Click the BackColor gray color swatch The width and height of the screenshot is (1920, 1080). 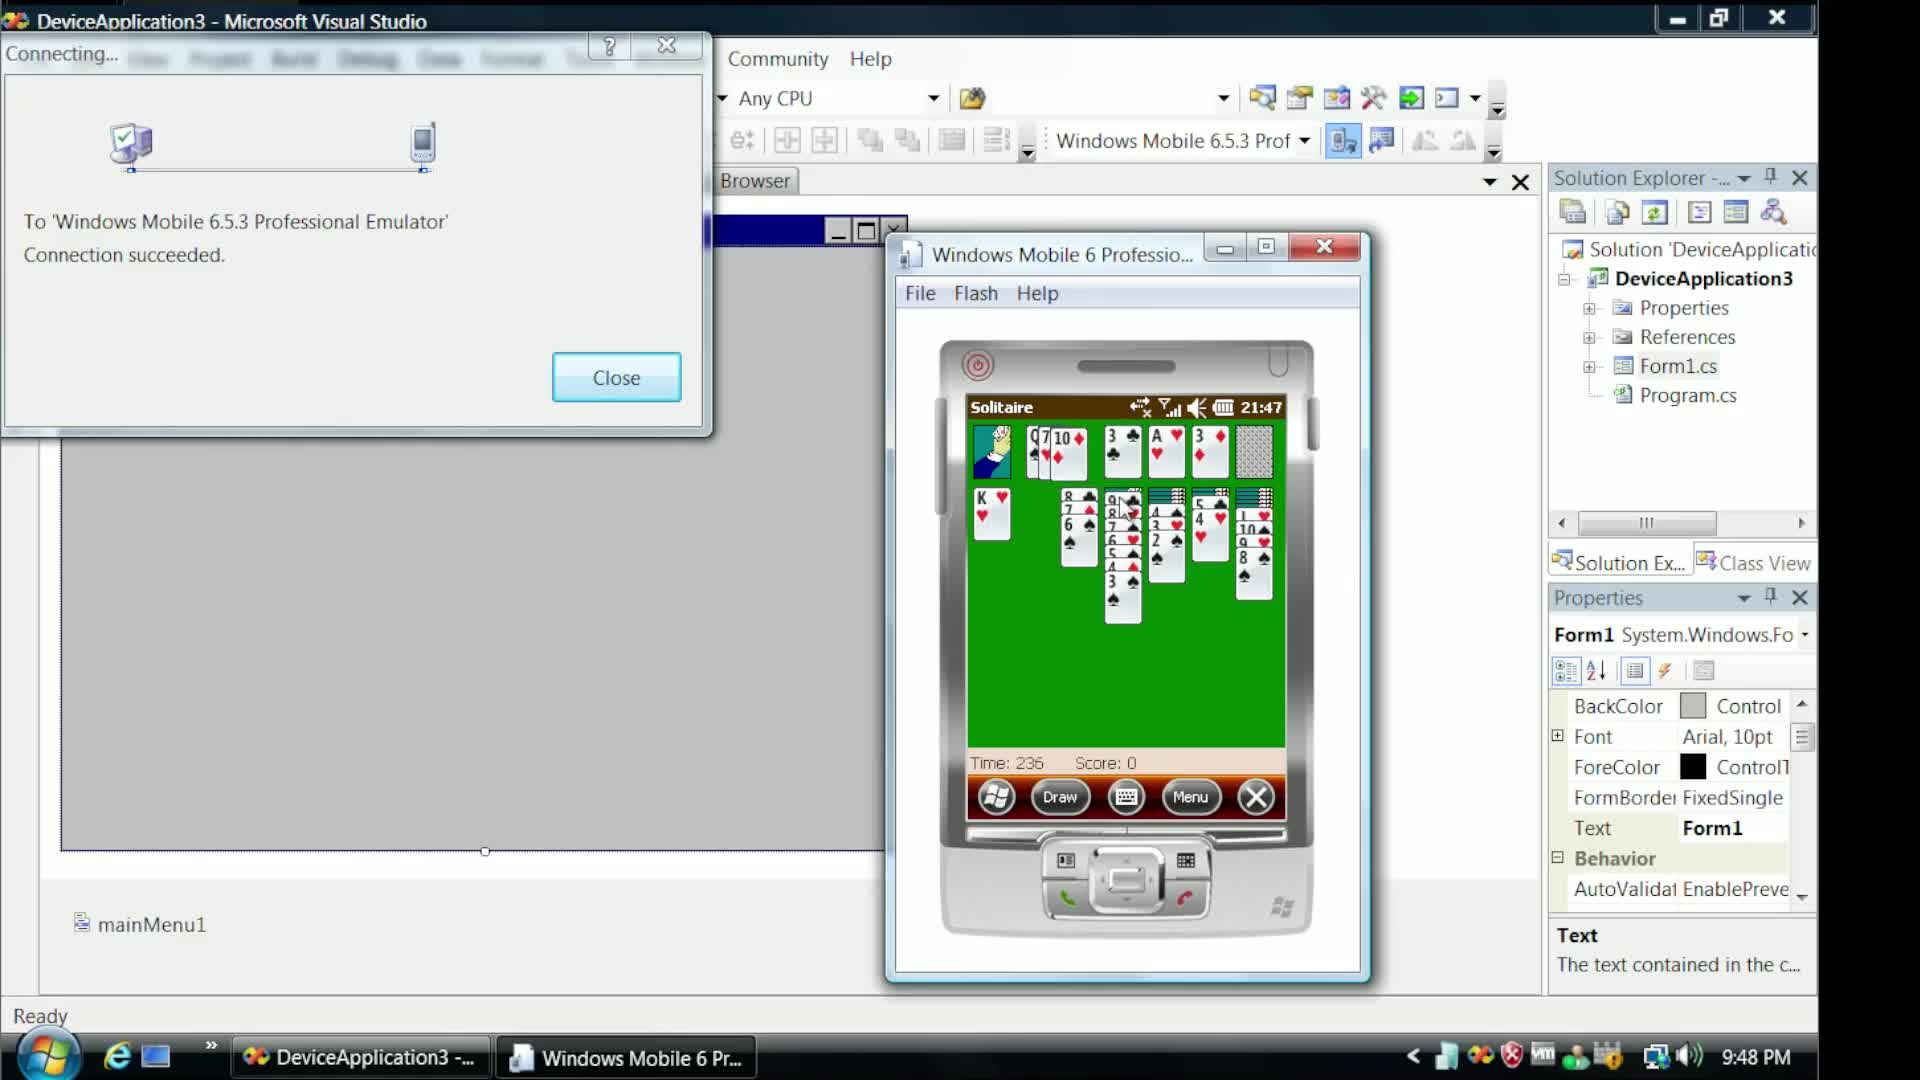[x=1693, y=706]
